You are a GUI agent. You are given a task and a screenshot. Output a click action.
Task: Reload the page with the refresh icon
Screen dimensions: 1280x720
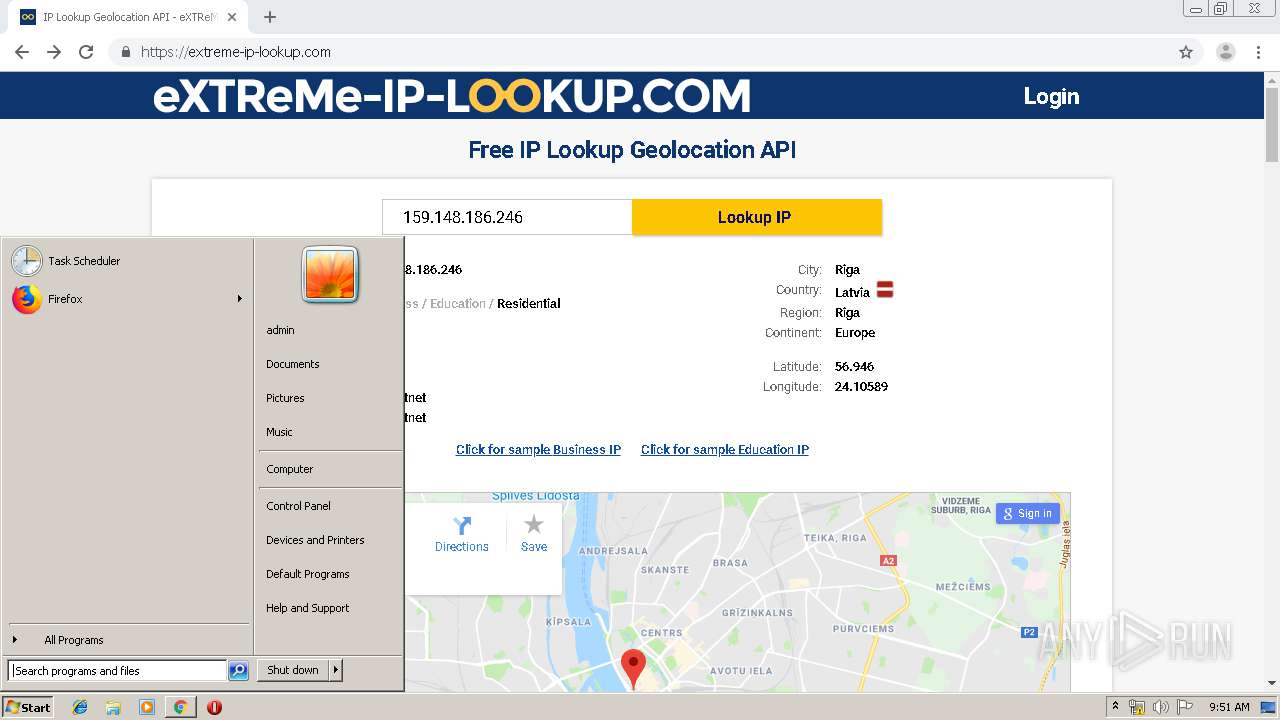coord(86,52)
